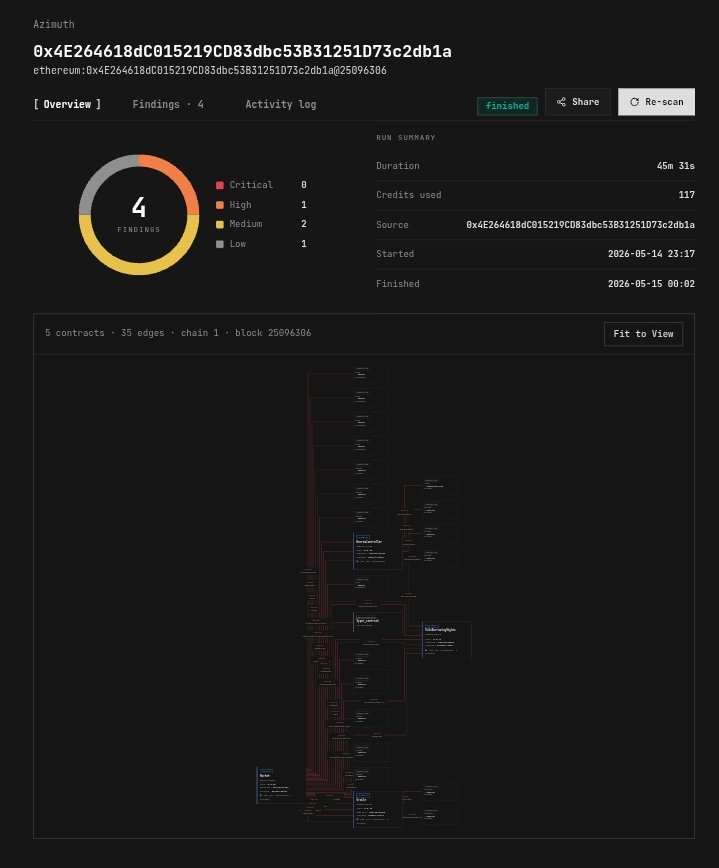The image size is (719, 868).
Task: Click the RUN SUMMARY heading
Action: tap(406, 138)
